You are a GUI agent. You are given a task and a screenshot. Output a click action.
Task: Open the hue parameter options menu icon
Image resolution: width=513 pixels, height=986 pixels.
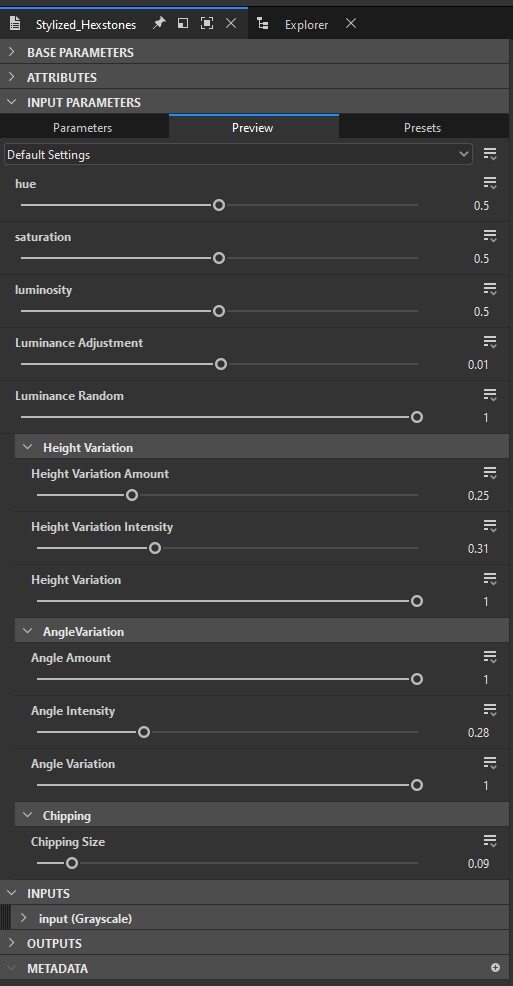[490, 184]
